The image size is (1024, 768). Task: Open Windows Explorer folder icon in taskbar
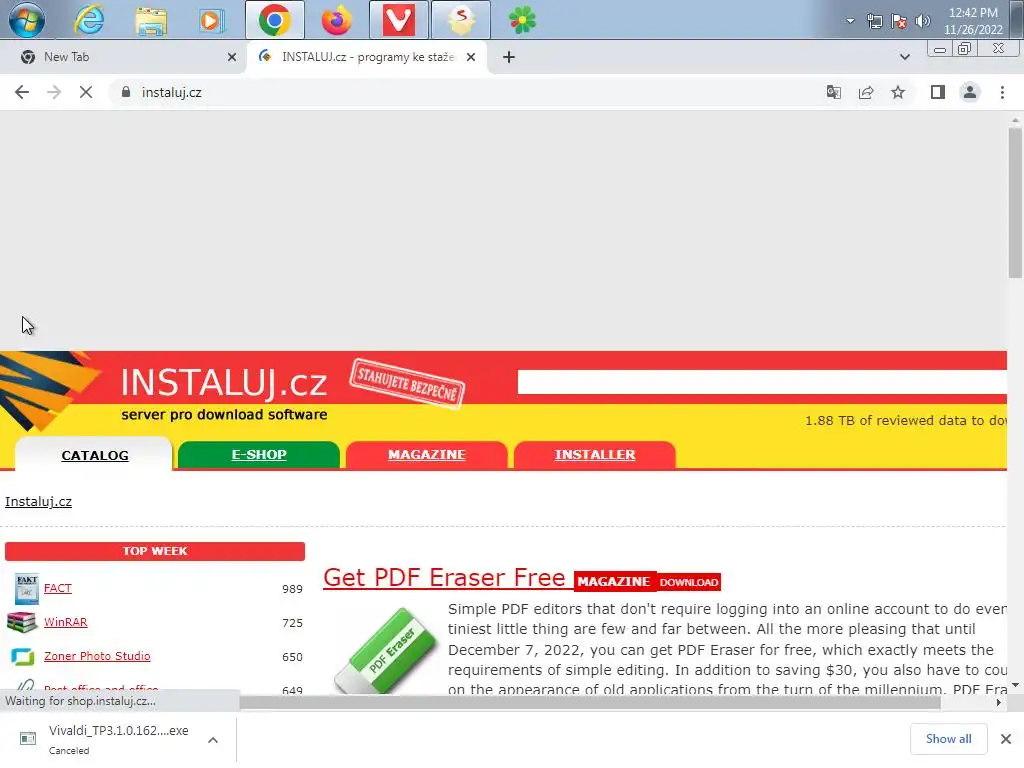coord(151,20)
